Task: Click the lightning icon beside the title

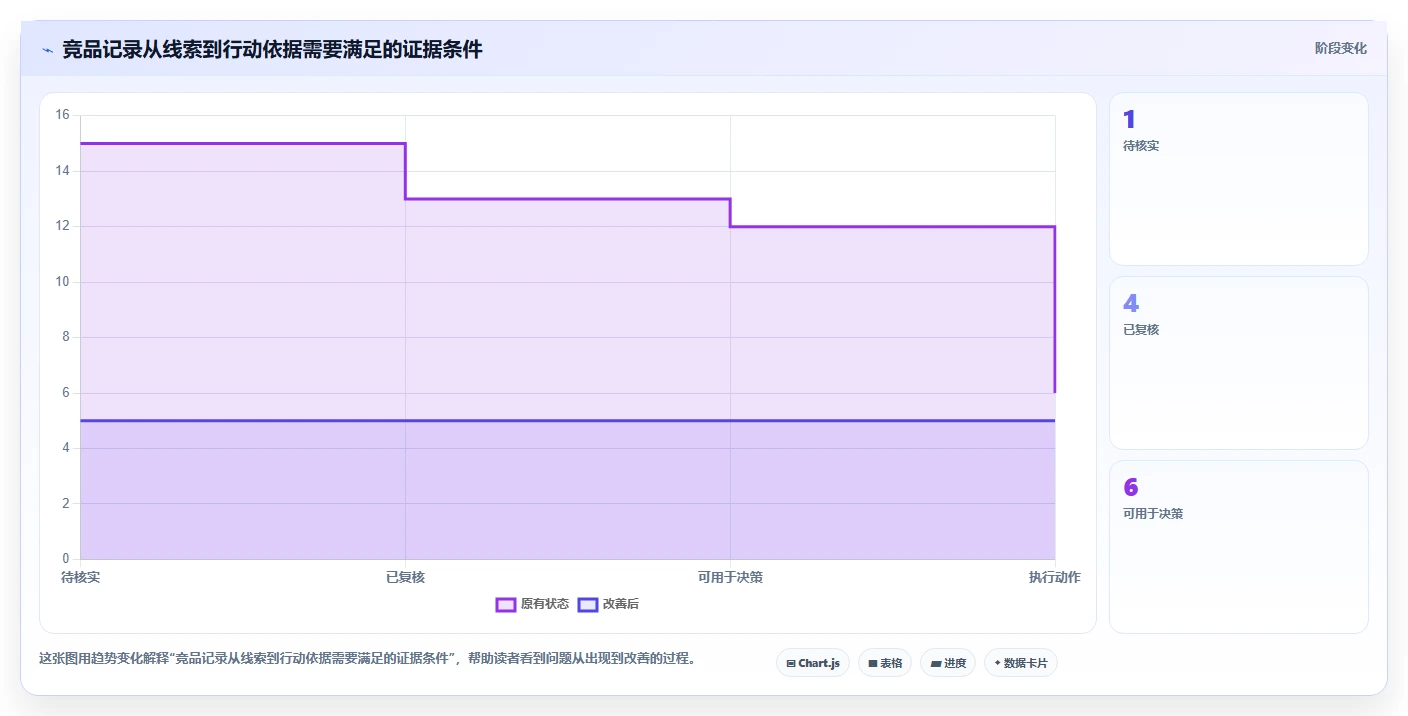Action: click(x=47, y=50)
